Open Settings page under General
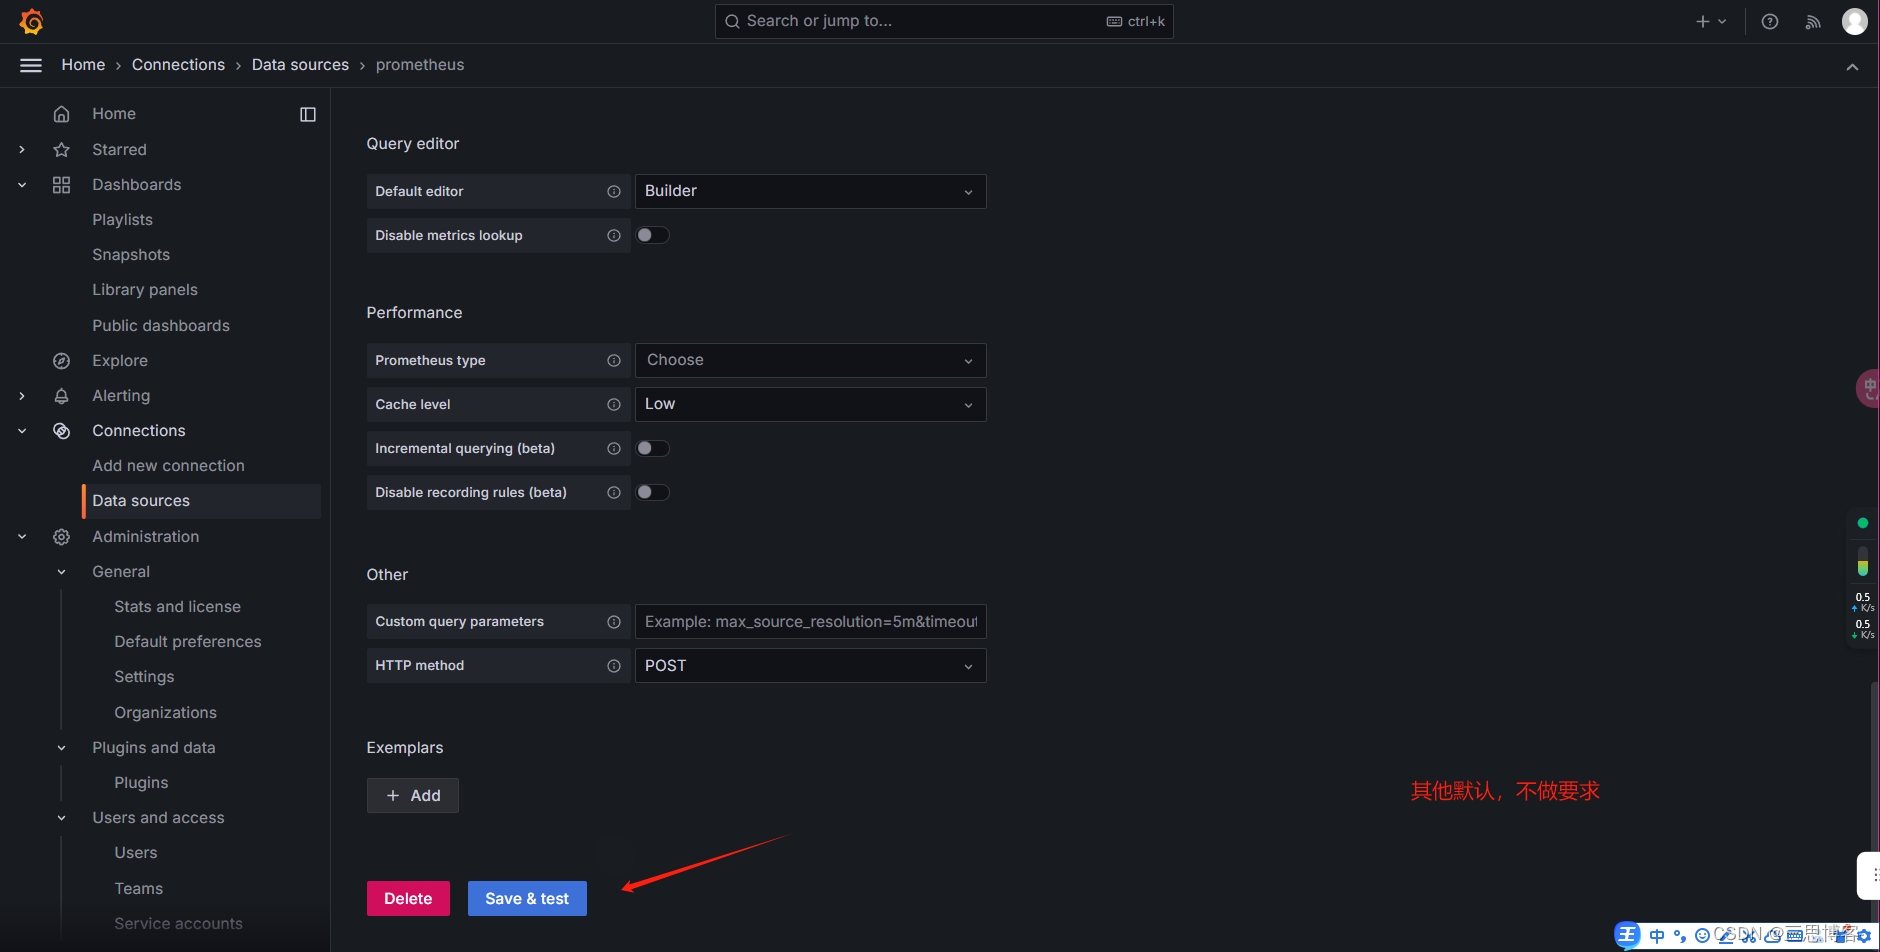1880x952 pixels. tap(144, 677)
